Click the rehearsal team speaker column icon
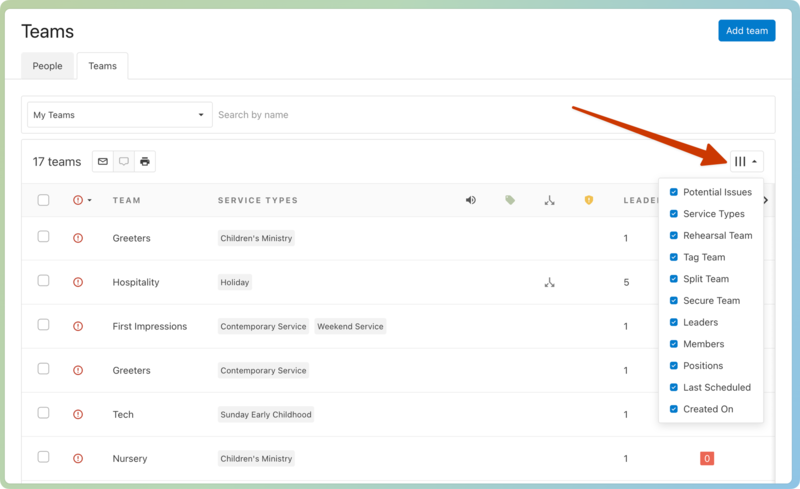800x489 pixels. click(x=471, y=200)
